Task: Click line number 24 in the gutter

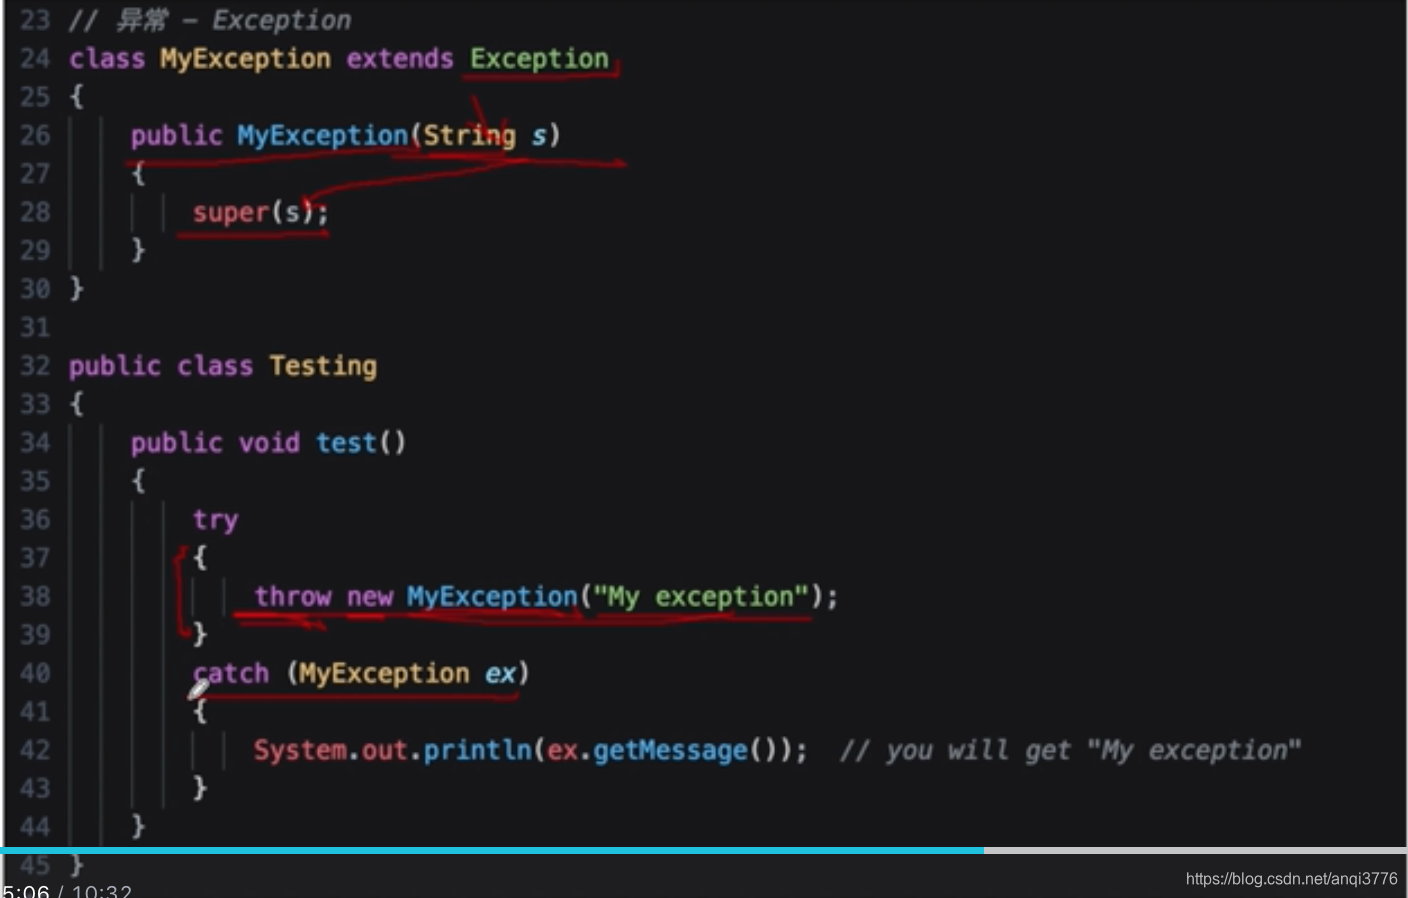Action: (35, 58)
